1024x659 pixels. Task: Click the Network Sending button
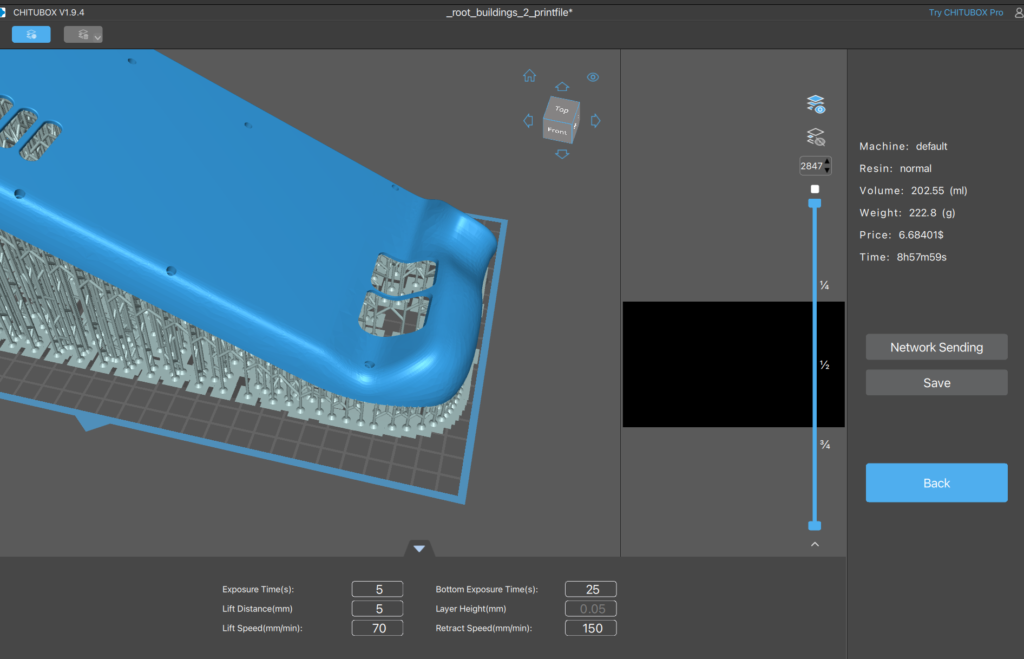pyautogui.click(x=936, y=347)
